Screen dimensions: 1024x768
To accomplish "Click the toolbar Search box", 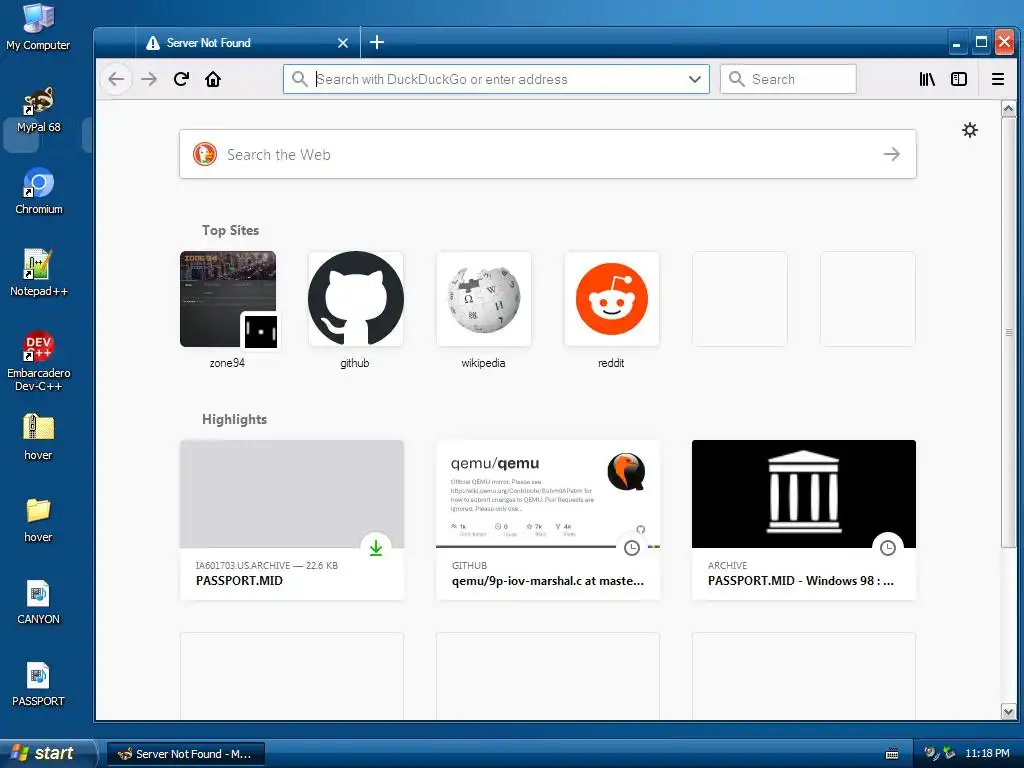I will (x=788, y=79).
